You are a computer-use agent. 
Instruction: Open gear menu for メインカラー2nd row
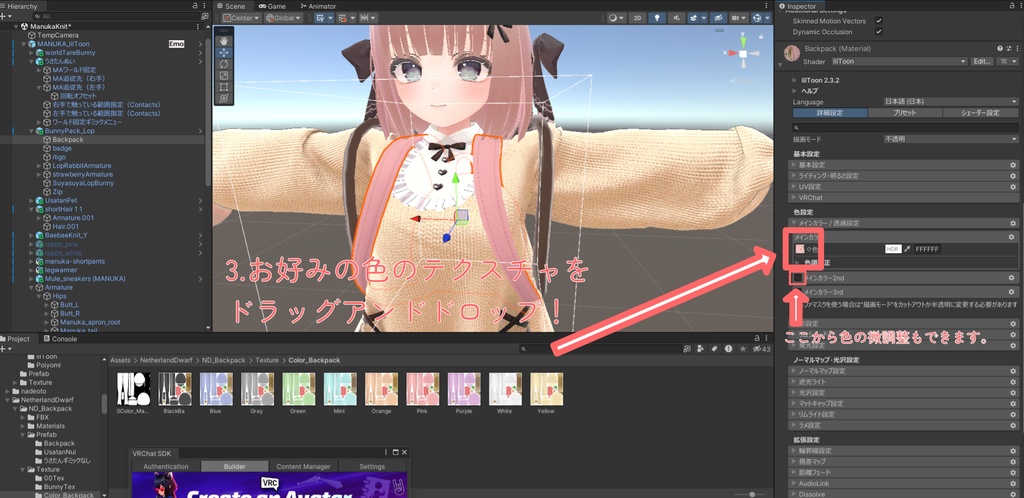coord(1012,278)
